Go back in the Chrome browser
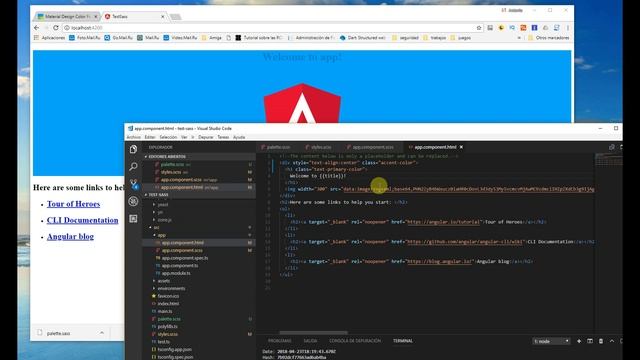The height and width of the screenshot is (360, 640). [x=37, y=28]
